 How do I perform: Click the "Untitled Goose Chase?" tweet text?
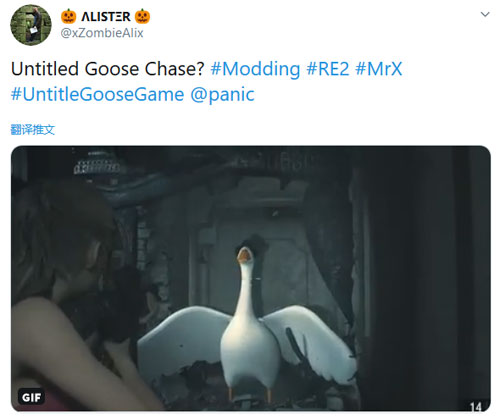pos(108,69)
